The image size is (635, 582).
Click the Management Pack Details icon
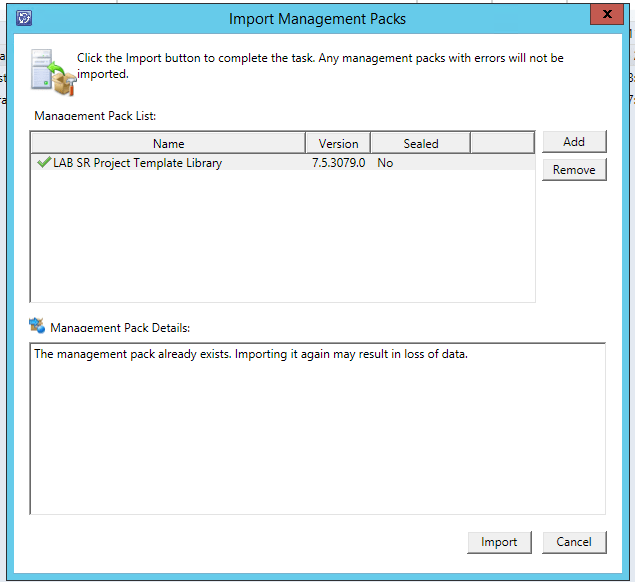pos(38,325)
